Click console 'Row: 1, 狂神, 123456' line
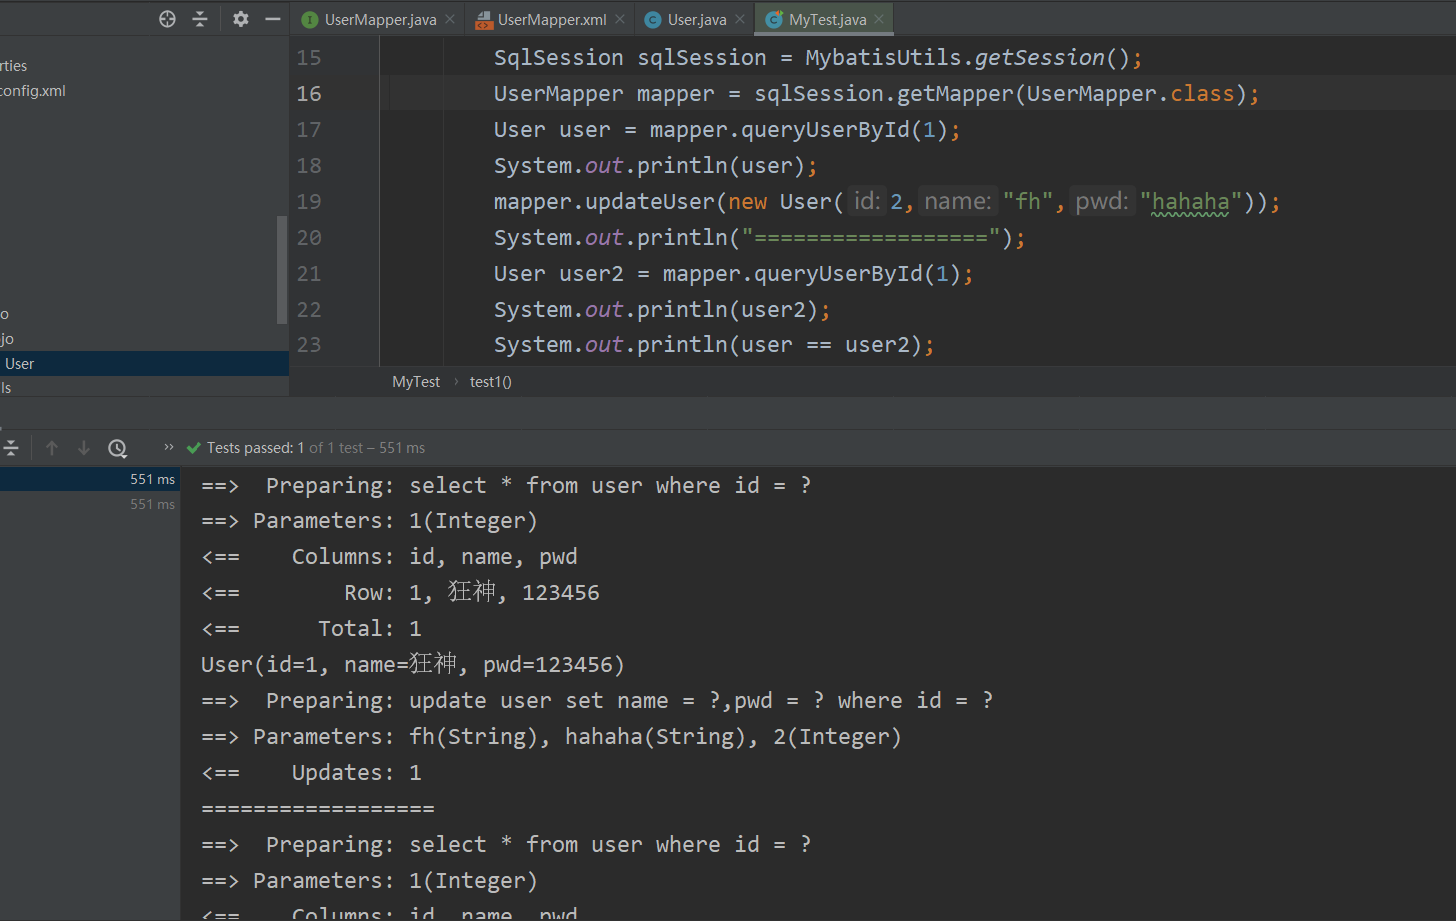 click(400, 593)
